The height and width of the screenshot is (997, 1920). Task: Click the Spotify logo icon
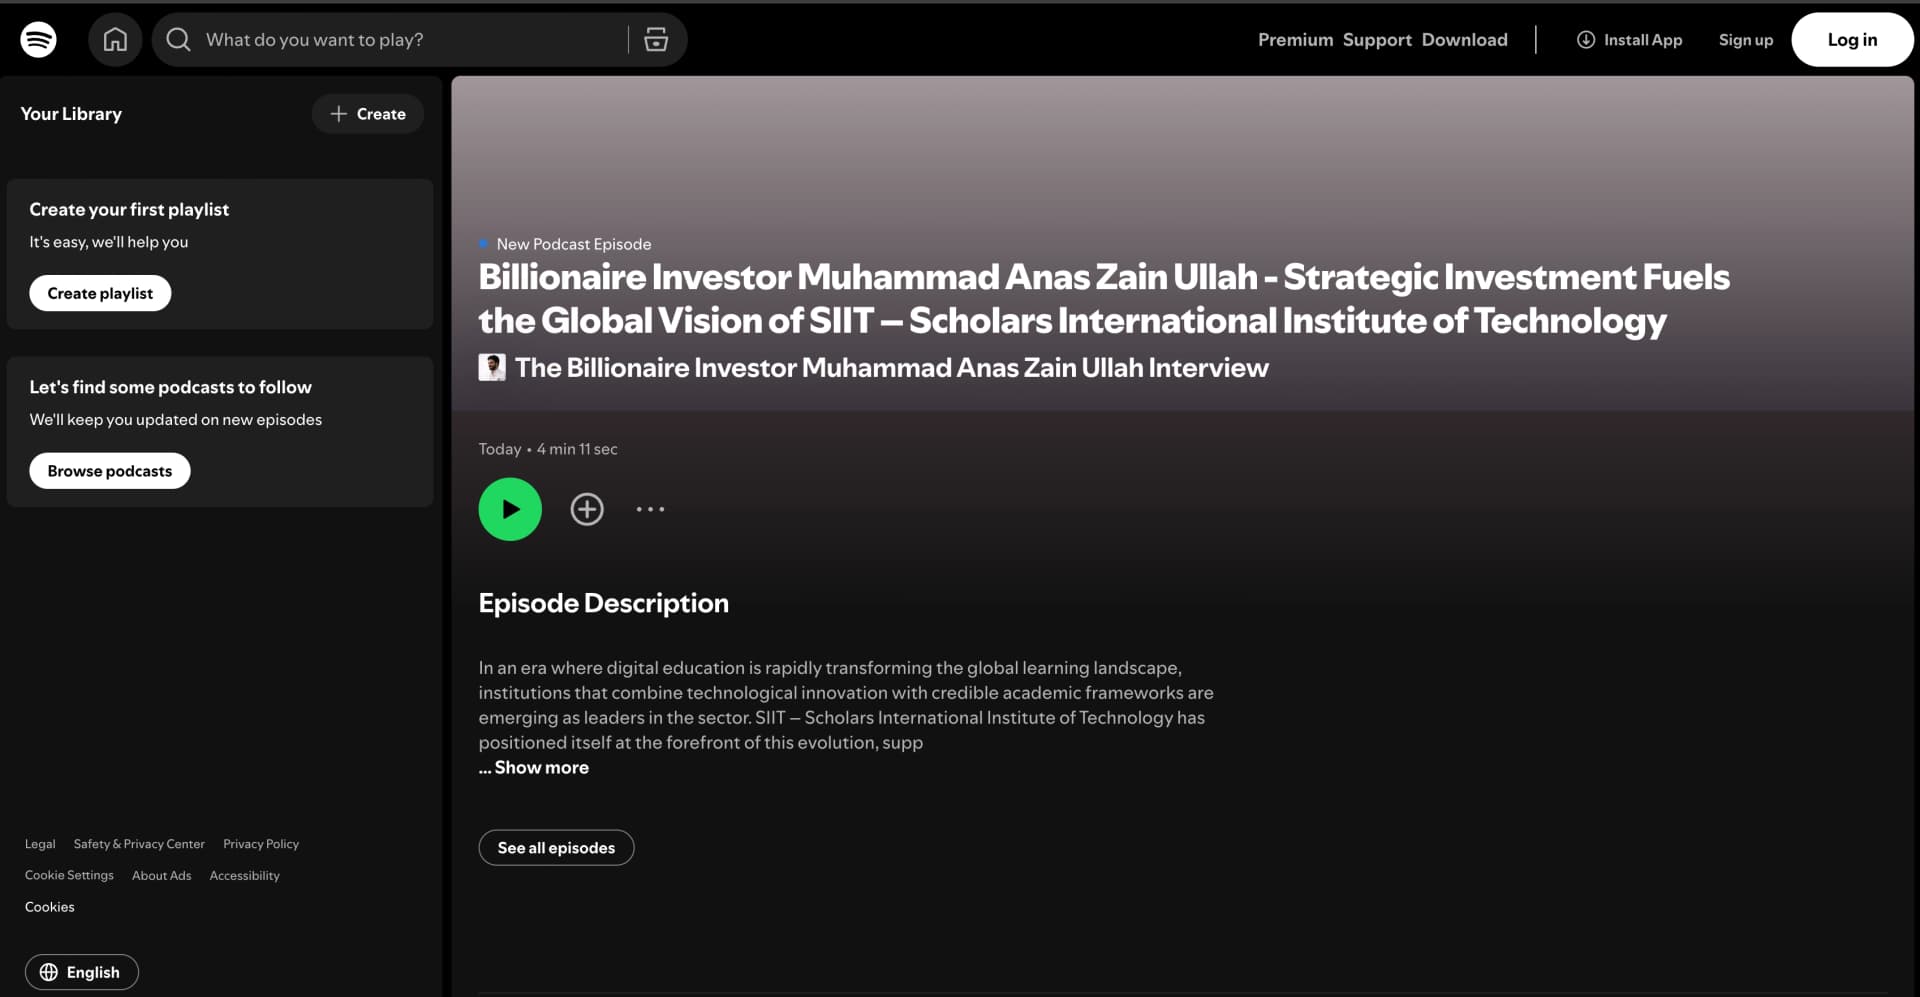tap(38, 40)
